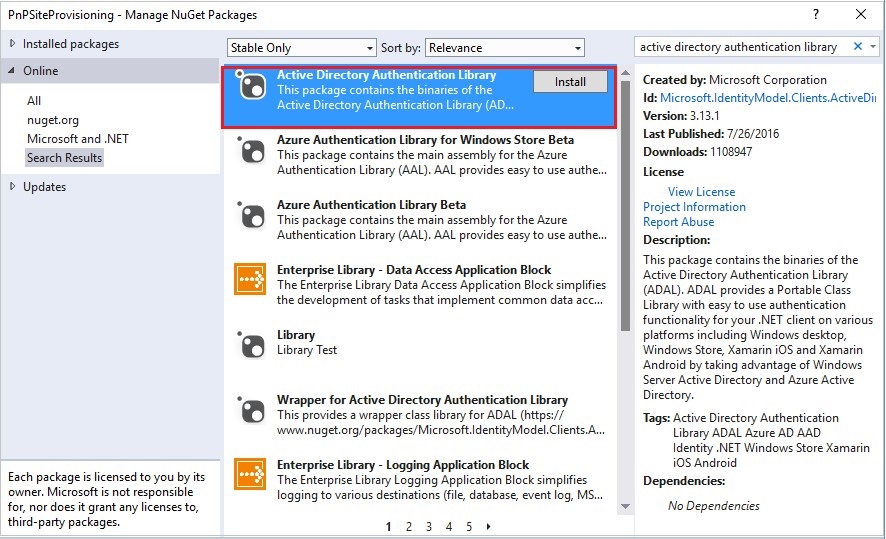
Task: Click the Downloads: 1108947 text
Action: tap(697, 152)
